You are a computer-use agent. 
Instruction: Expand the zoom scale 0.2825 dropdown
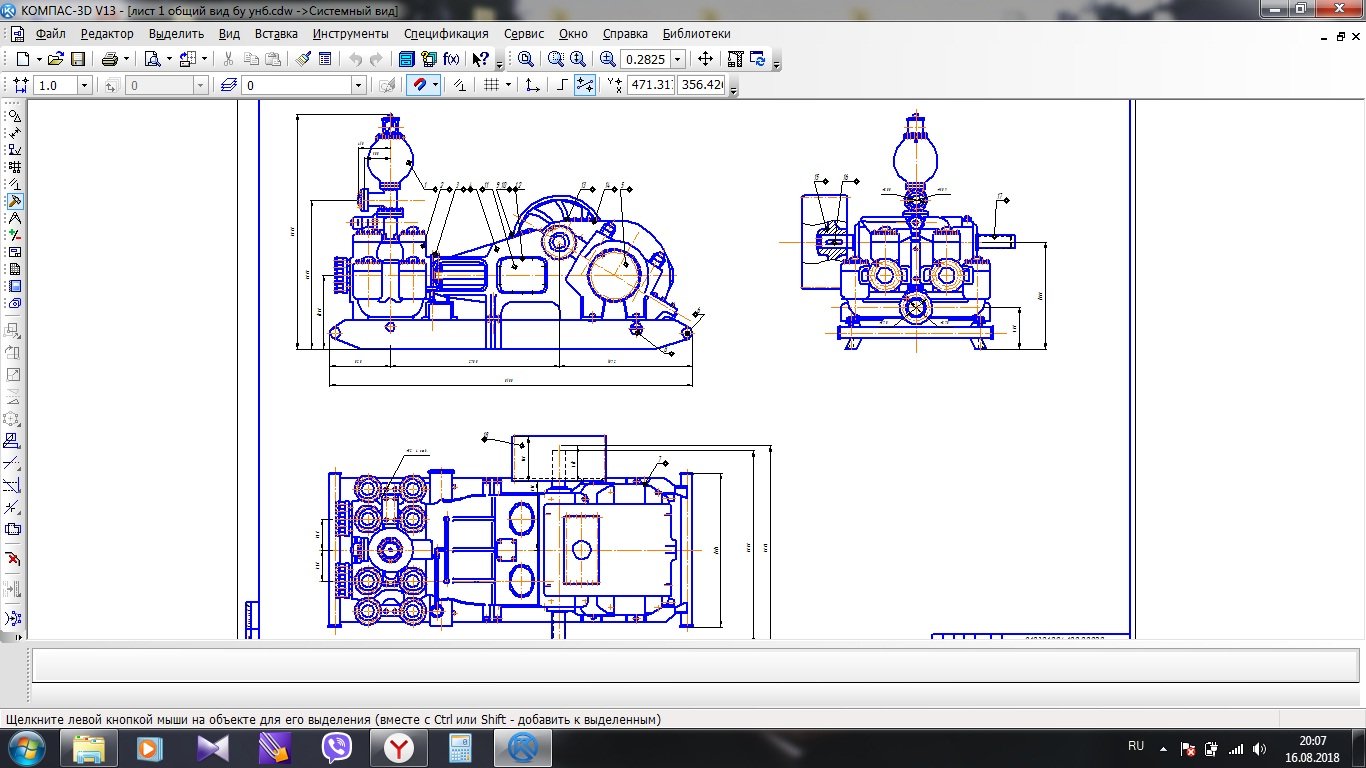coord(678,59)
